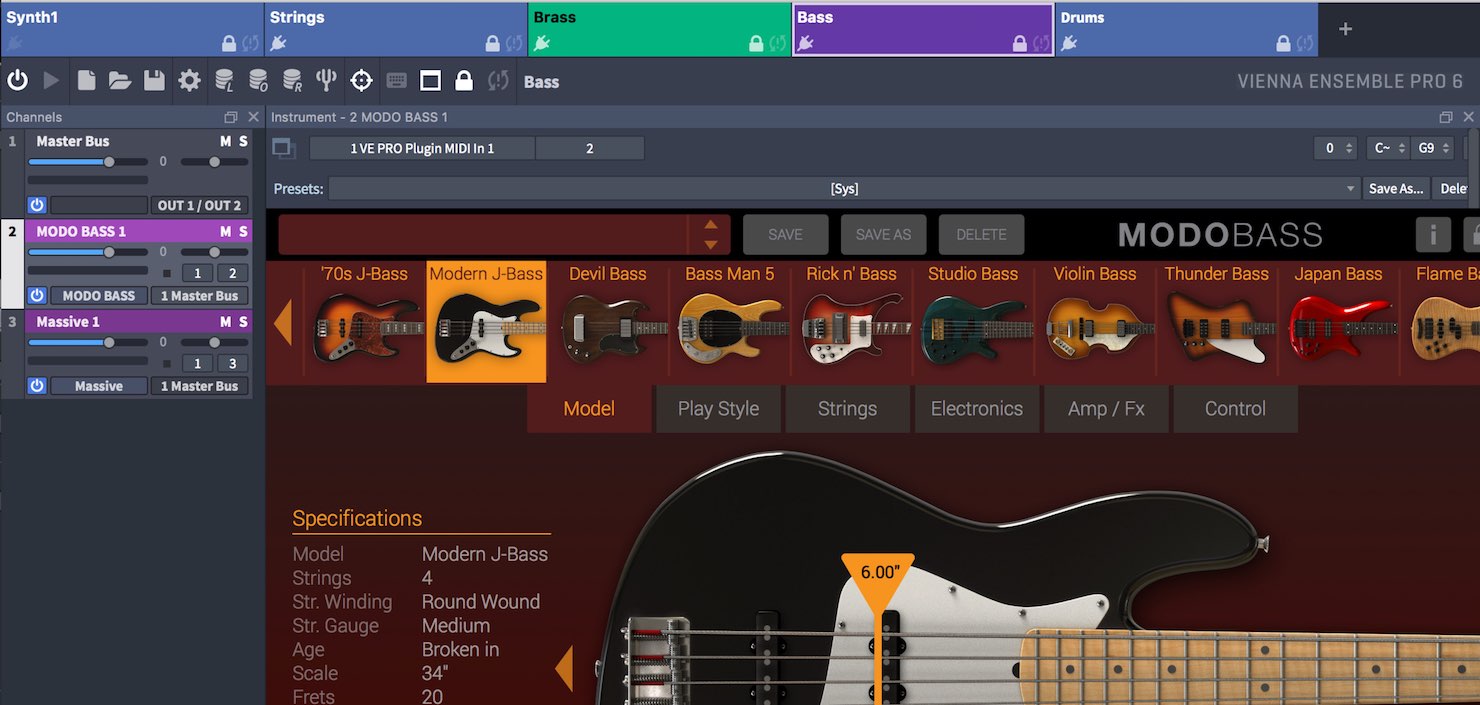The width and height of the screenshot is (1480, 705).
Task: Open the MODO BASS plugin slot button
Action: pos(99,296)
